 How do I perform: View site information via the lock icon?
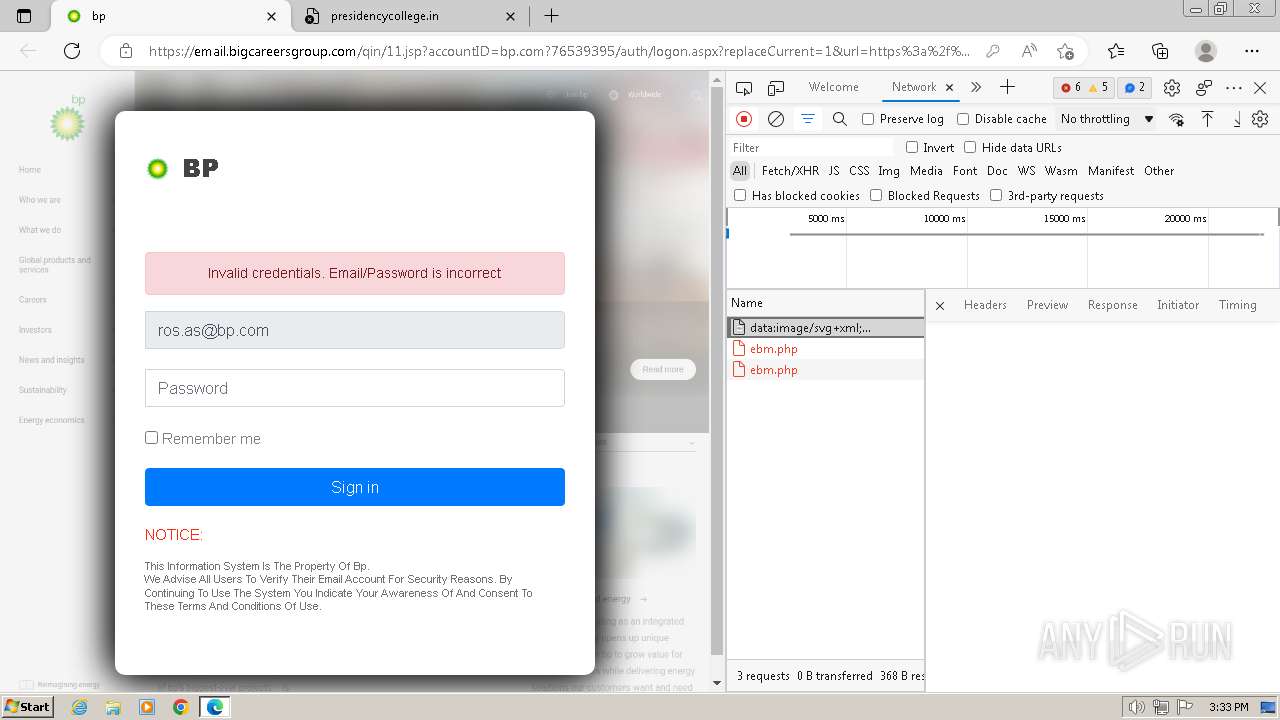click(x=125, y=51)
